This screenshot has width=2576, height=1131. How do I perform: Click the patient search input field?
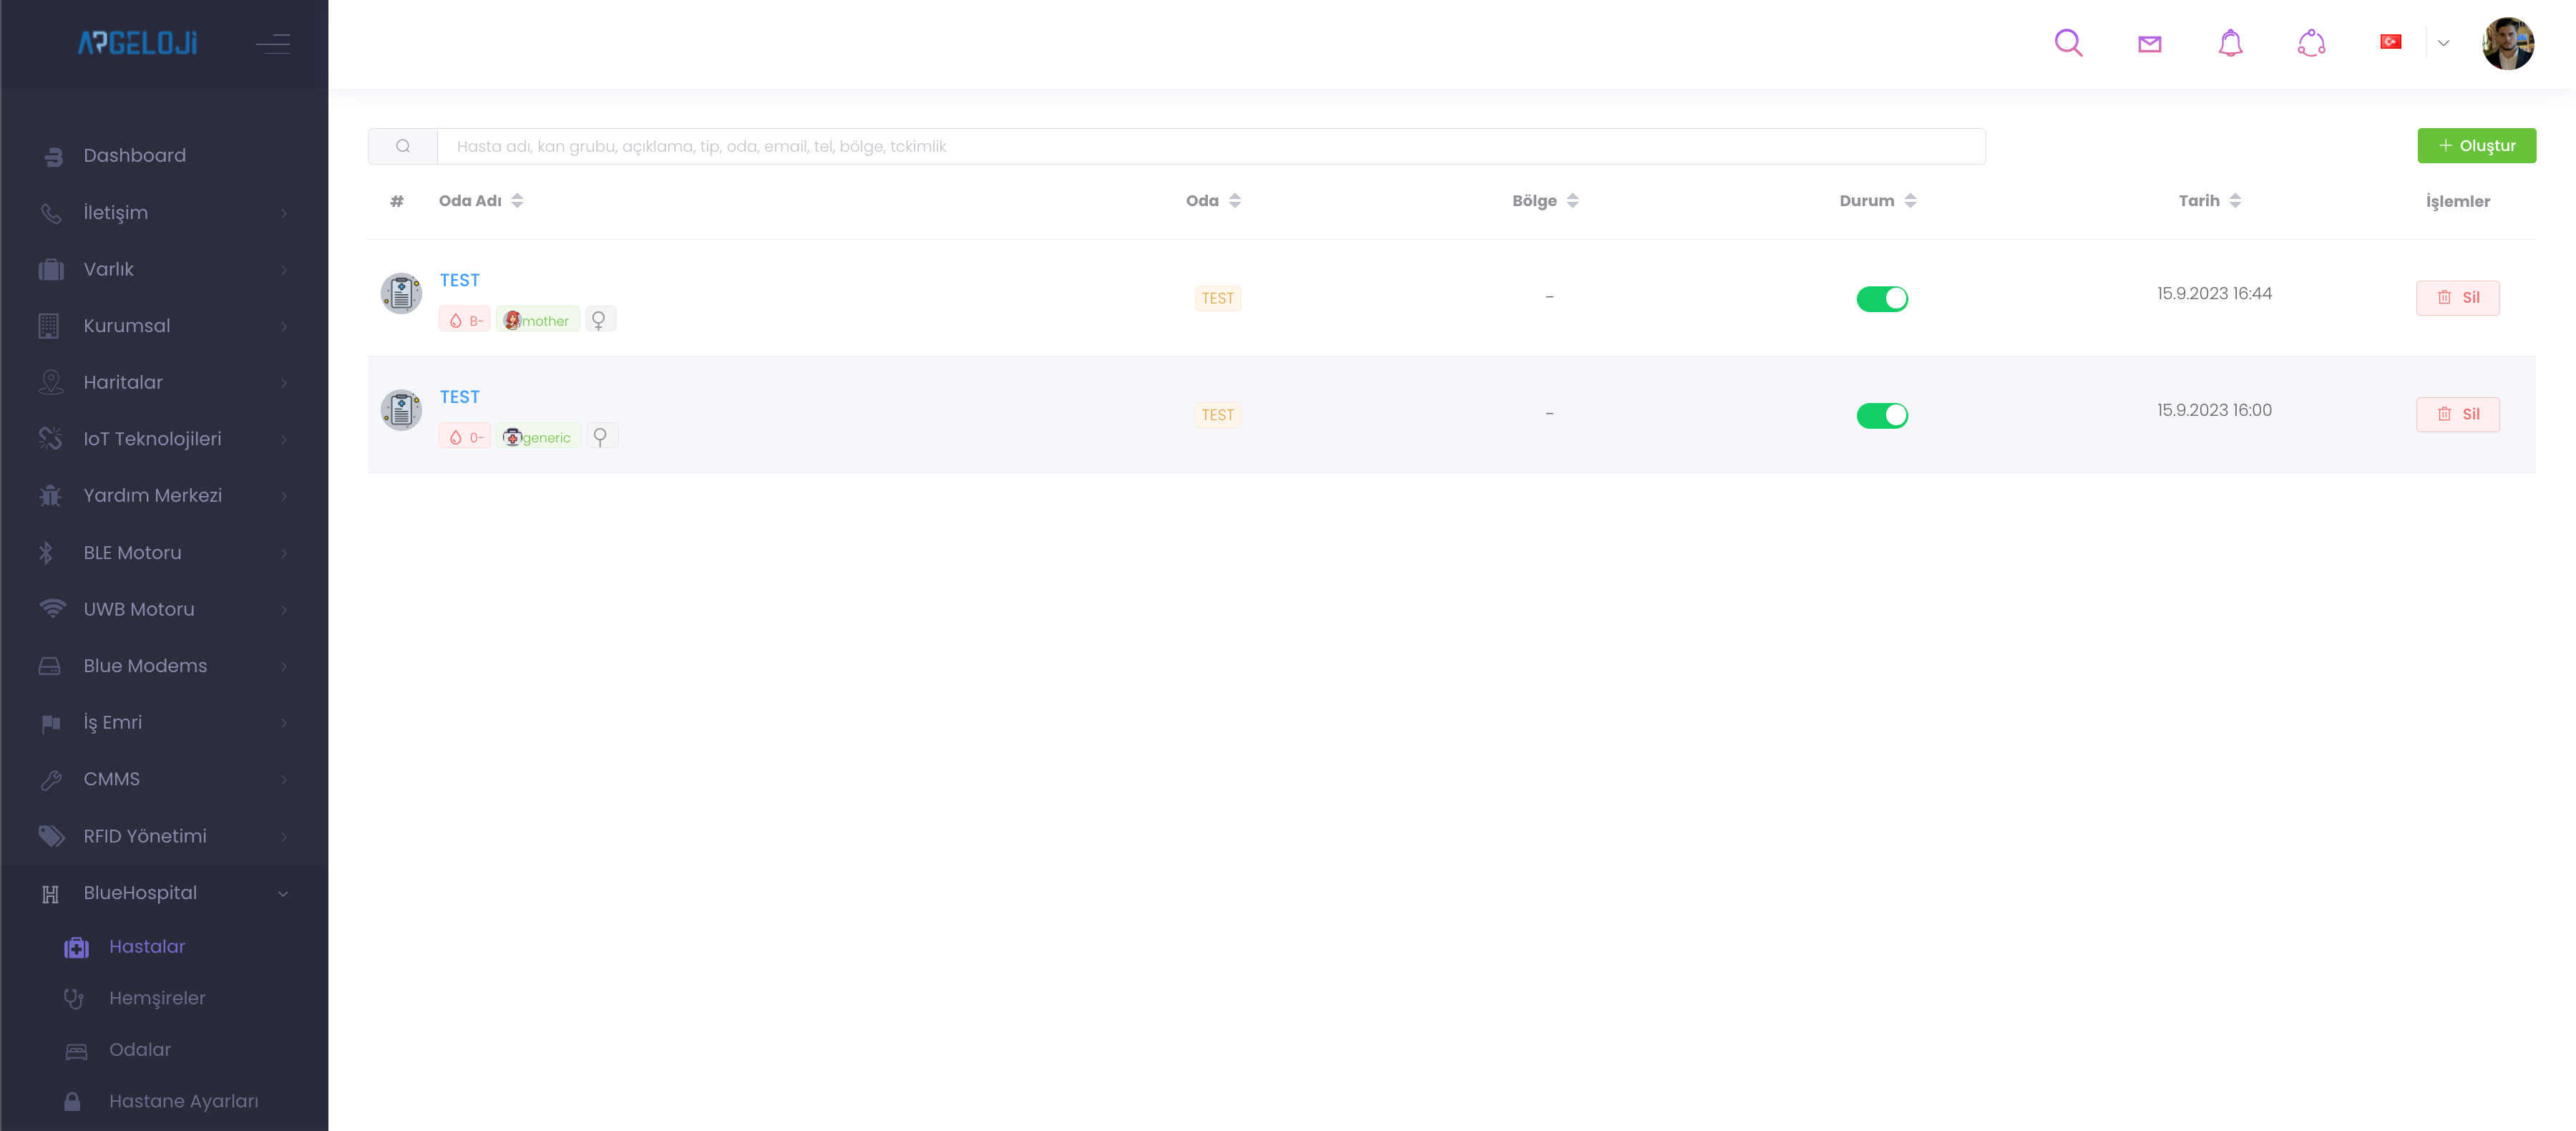pyautogui.click(x=1210, y=146)
